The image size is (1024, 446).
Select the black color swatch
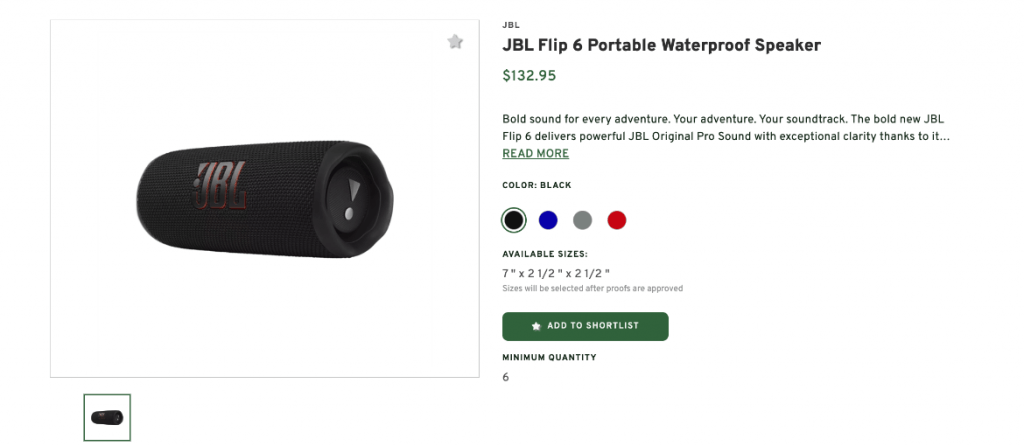point(513,220)
